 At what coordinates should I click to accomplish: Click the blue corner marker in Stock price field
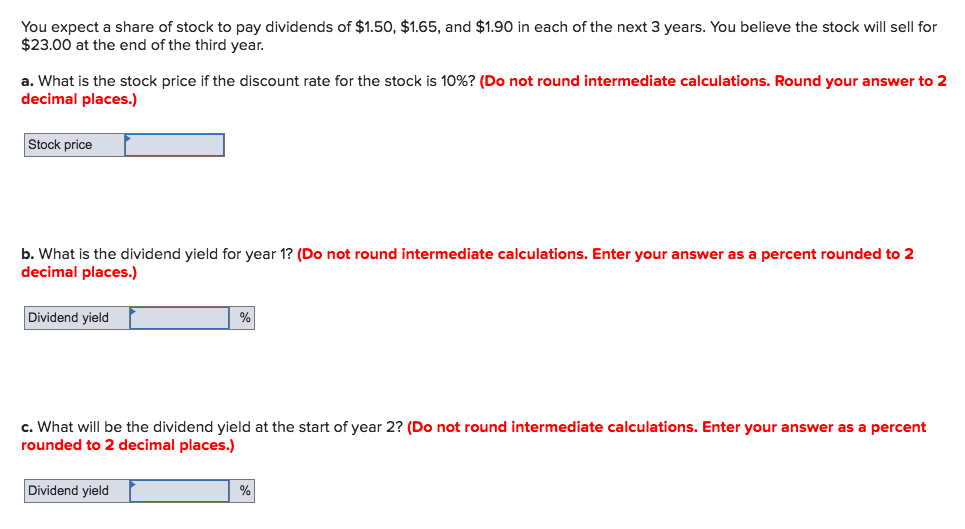[x=128, y=138]
